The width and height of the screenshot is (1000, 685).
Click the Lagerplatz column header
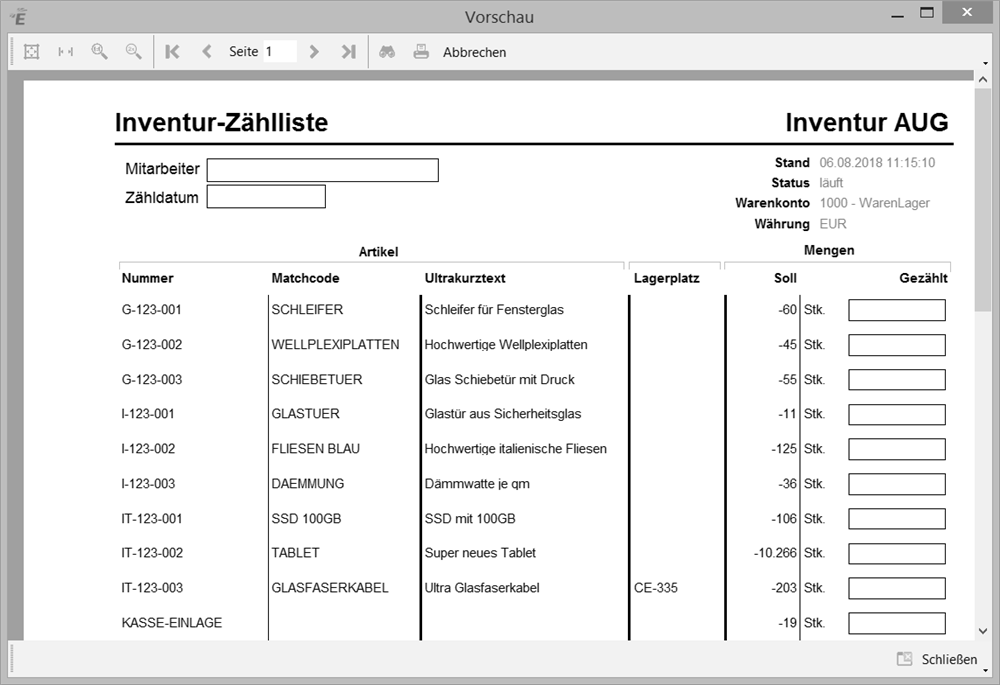pos(666,278)
